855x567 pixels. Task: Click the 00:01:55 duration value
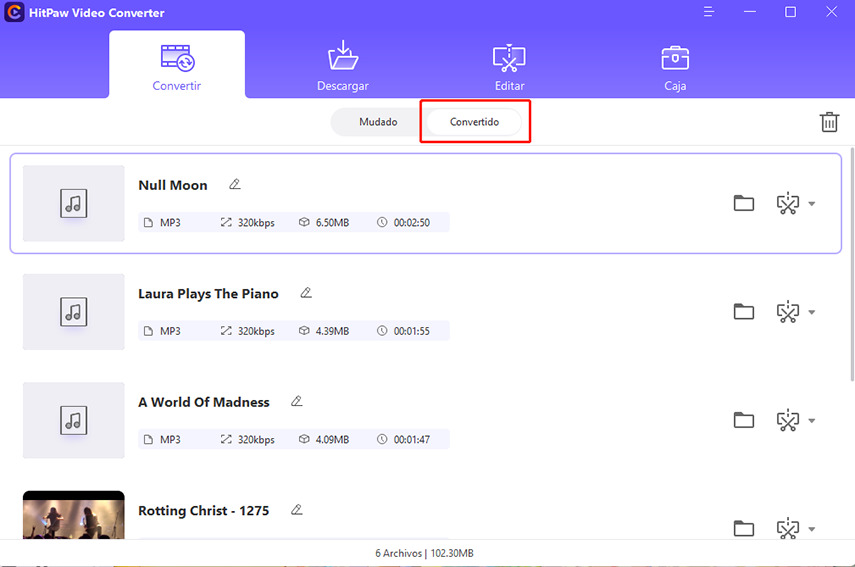(412, 331)
